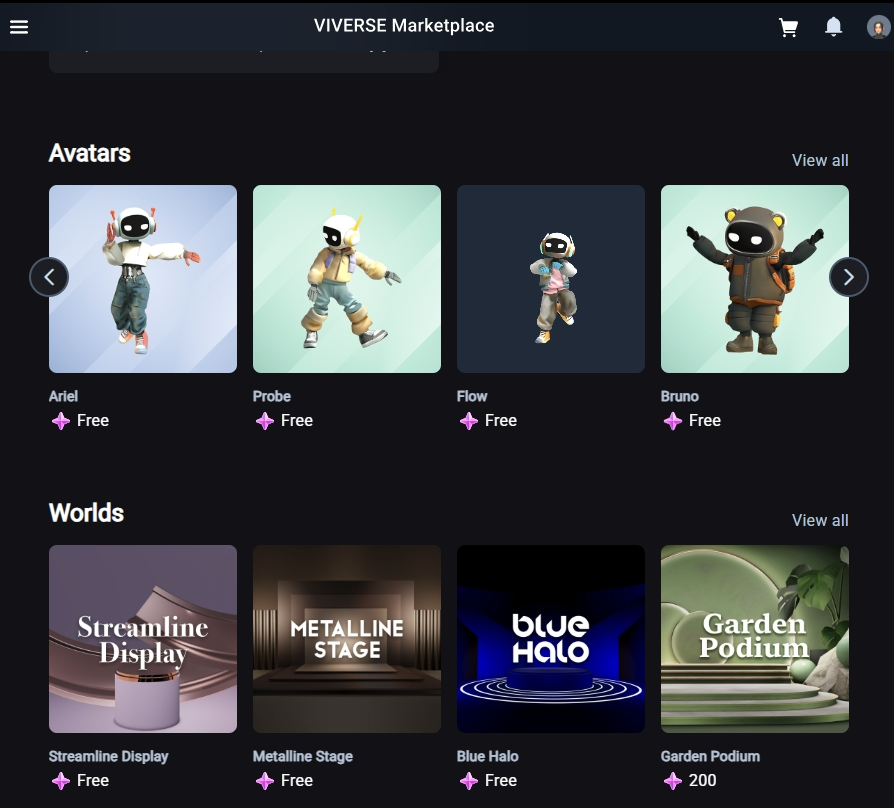This screenshot has width=894, height=808.
Task: Click the VIVERSE Marketplace header title
Action: [404, 26]
